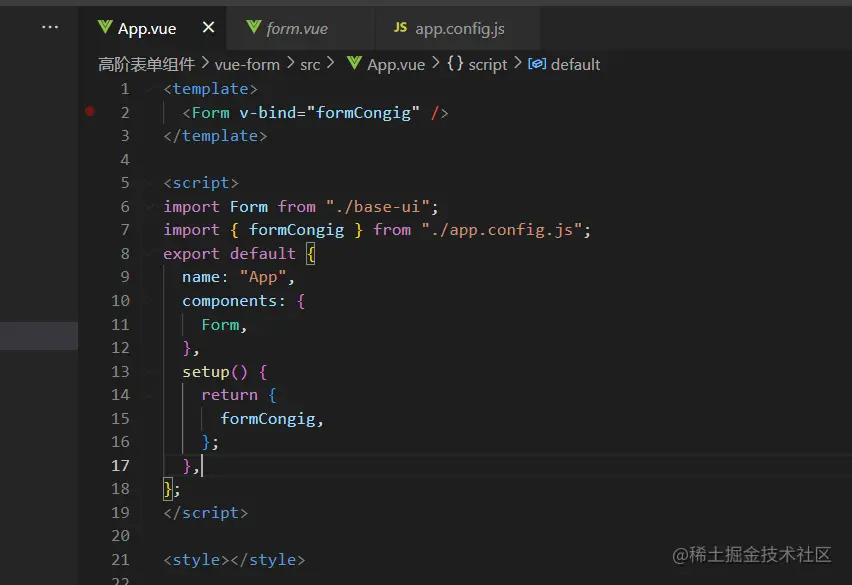
Task: Click the name property on line 9
Action: [201, 277]
